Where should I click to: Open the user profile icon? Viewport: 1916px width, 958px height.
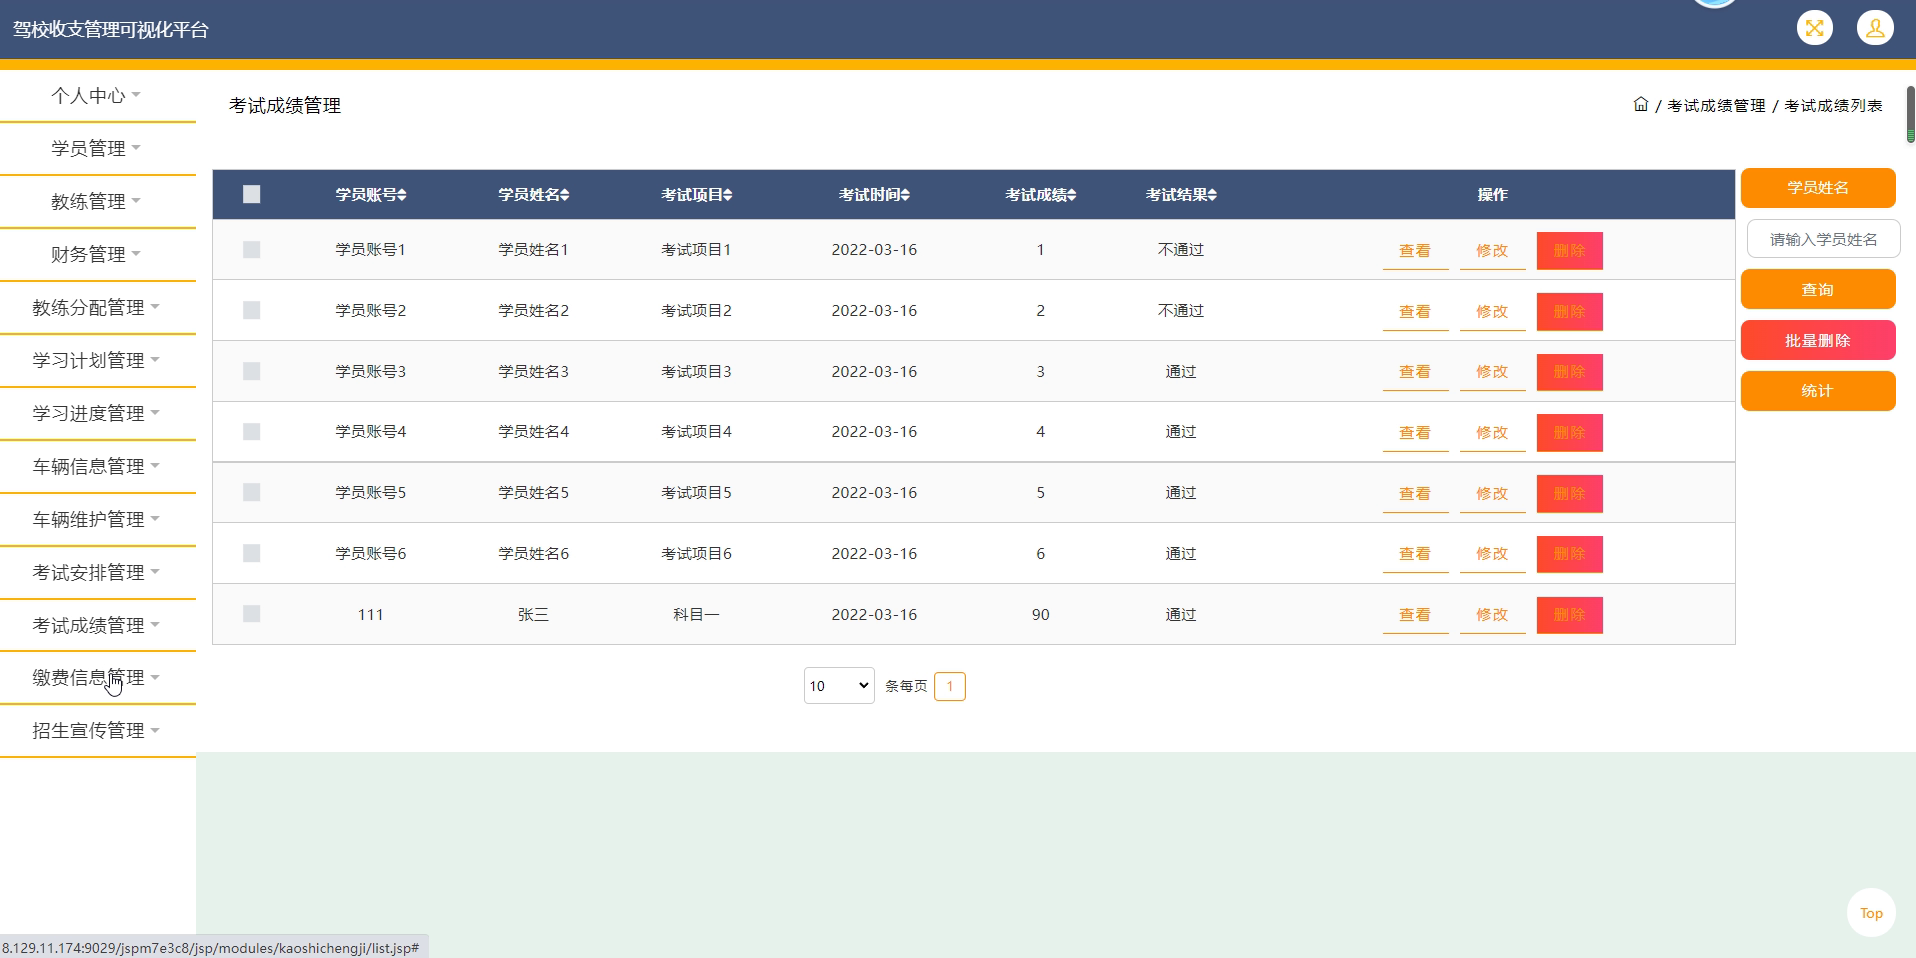(1875, 28)
